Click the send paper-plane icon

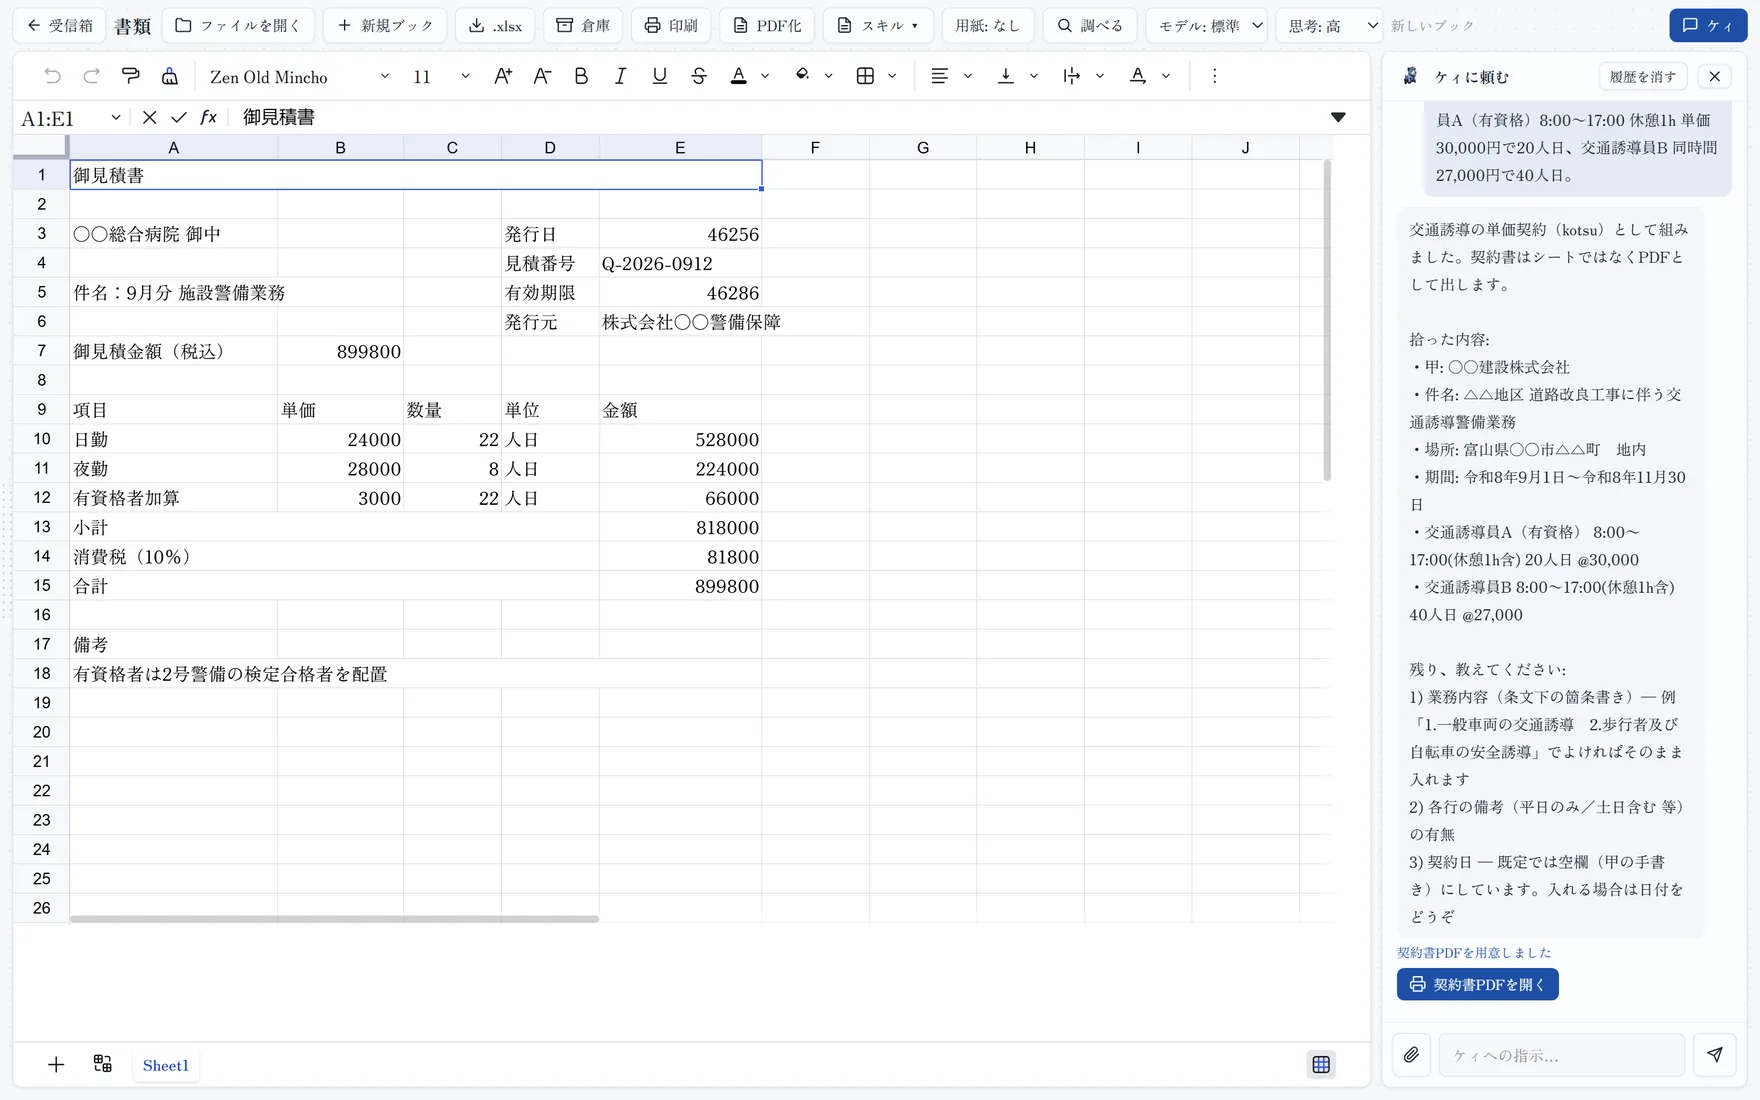(x=1715, y=1055)
